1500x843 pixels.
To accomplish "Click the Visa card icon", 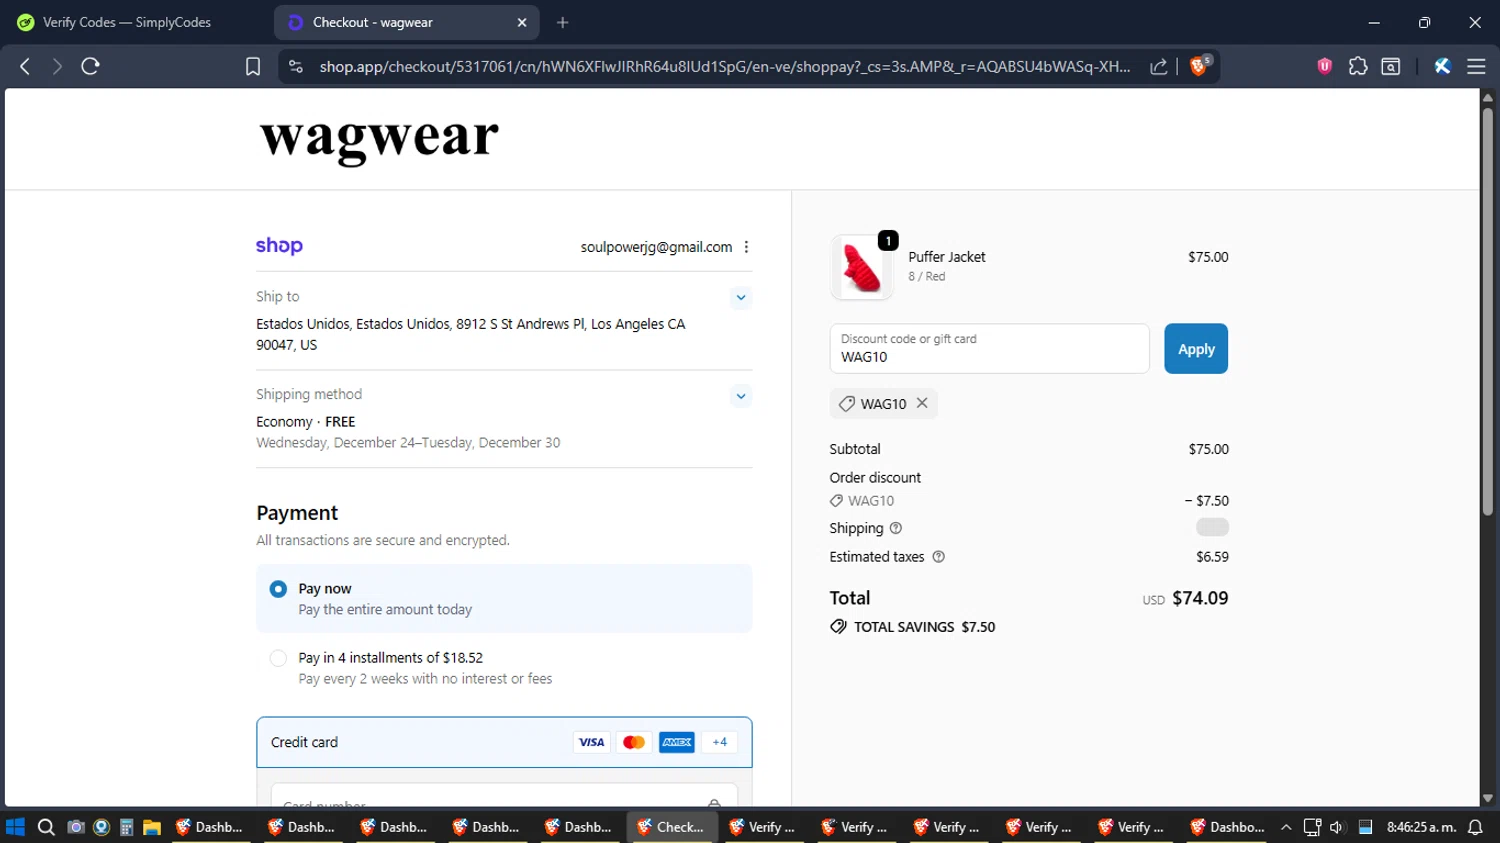I will pos(591,742).
